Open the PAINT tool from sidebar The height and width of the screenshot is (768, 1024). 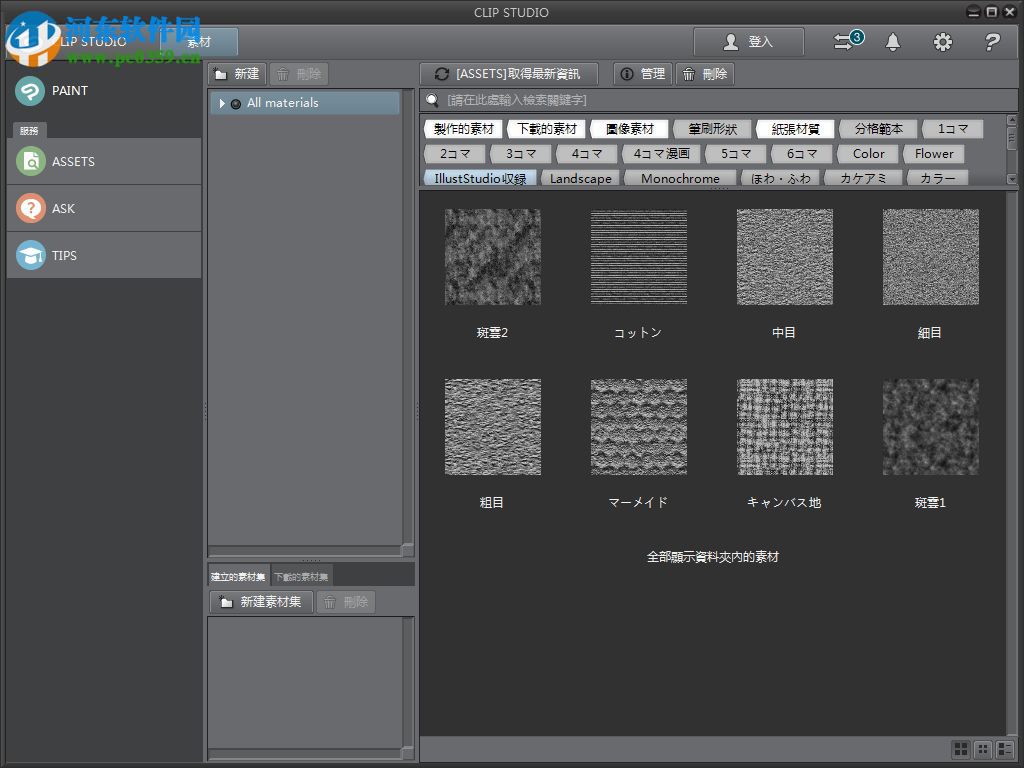[60, 91]
